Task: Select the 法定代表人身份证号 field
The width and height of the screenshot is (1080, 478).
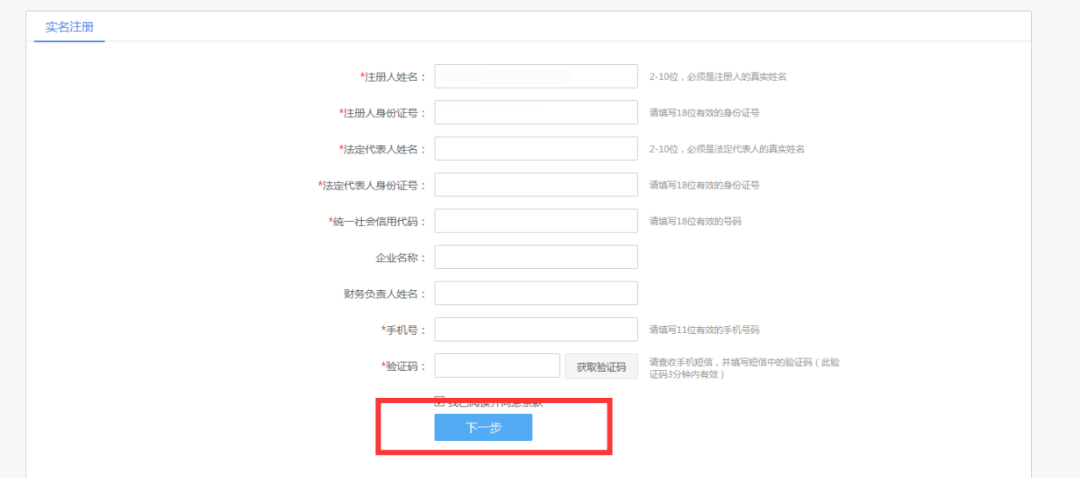Action: pyautogui.click(x=536, y=185)
